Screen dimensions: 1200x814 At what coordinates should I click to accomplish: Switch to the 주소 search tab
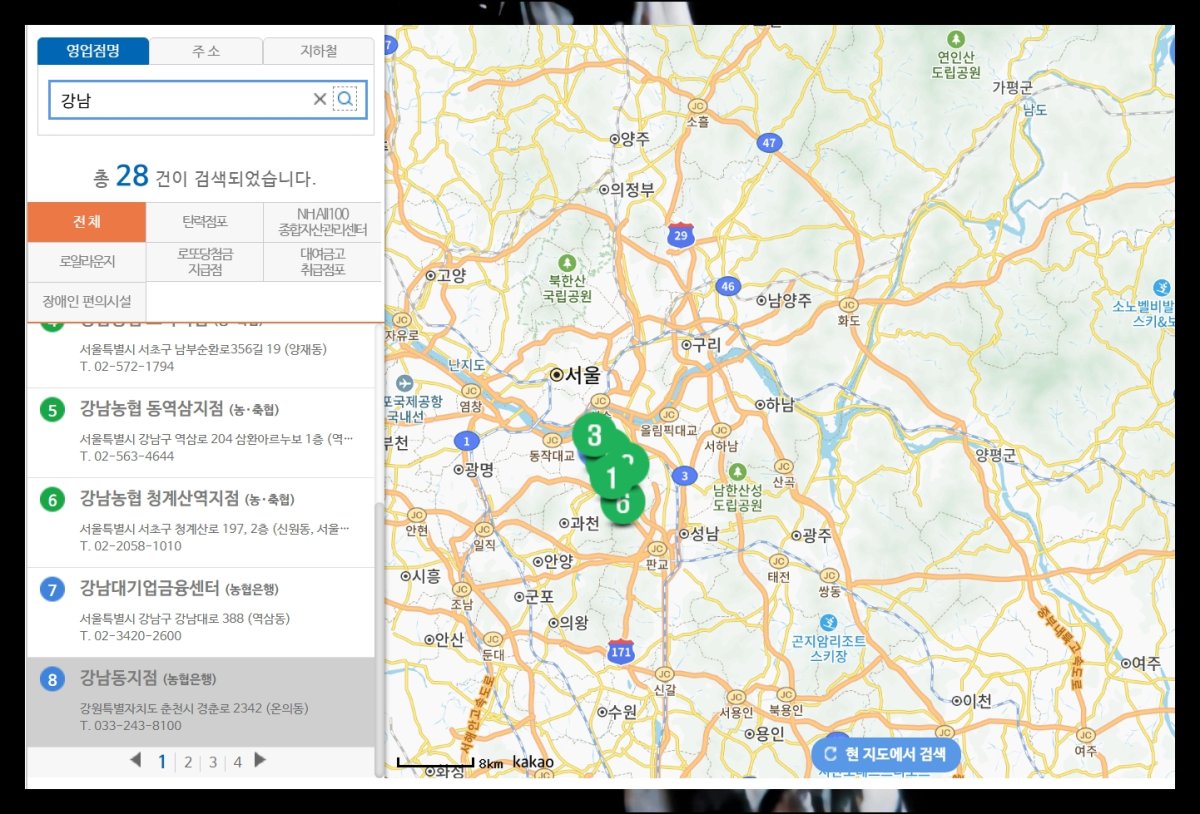206,51
